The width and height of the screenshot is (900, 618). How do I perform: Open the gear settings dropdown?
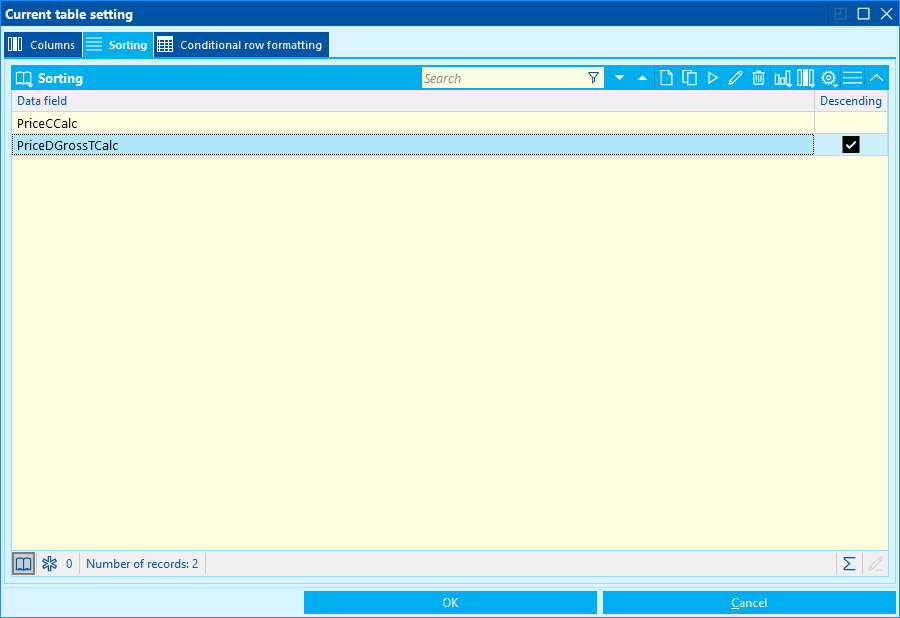tap(829, 78)
